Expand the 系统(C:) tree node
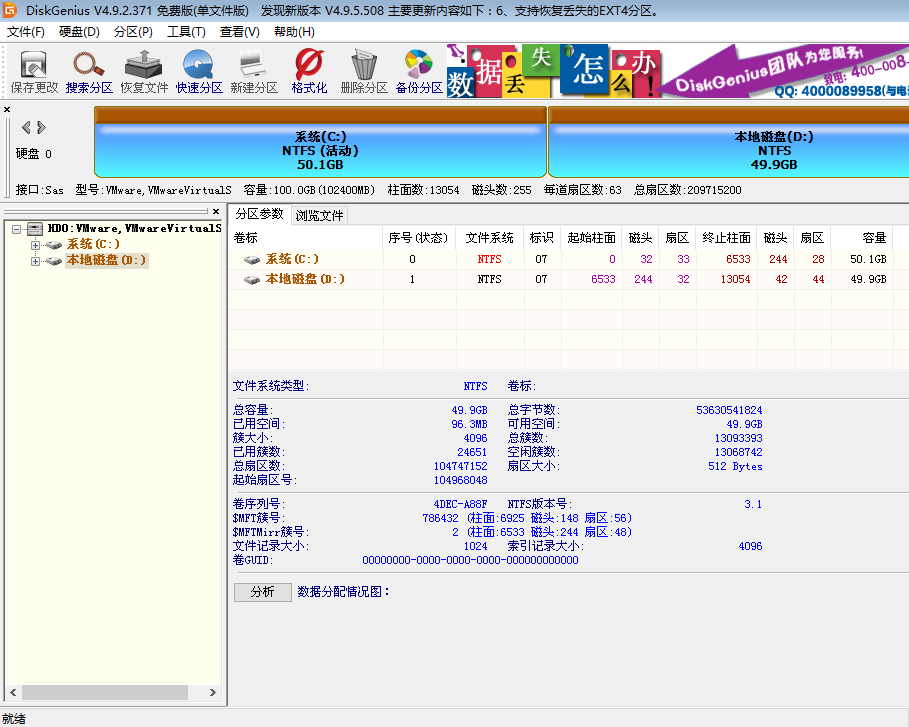The image size is (909, 727). [36, 245]
